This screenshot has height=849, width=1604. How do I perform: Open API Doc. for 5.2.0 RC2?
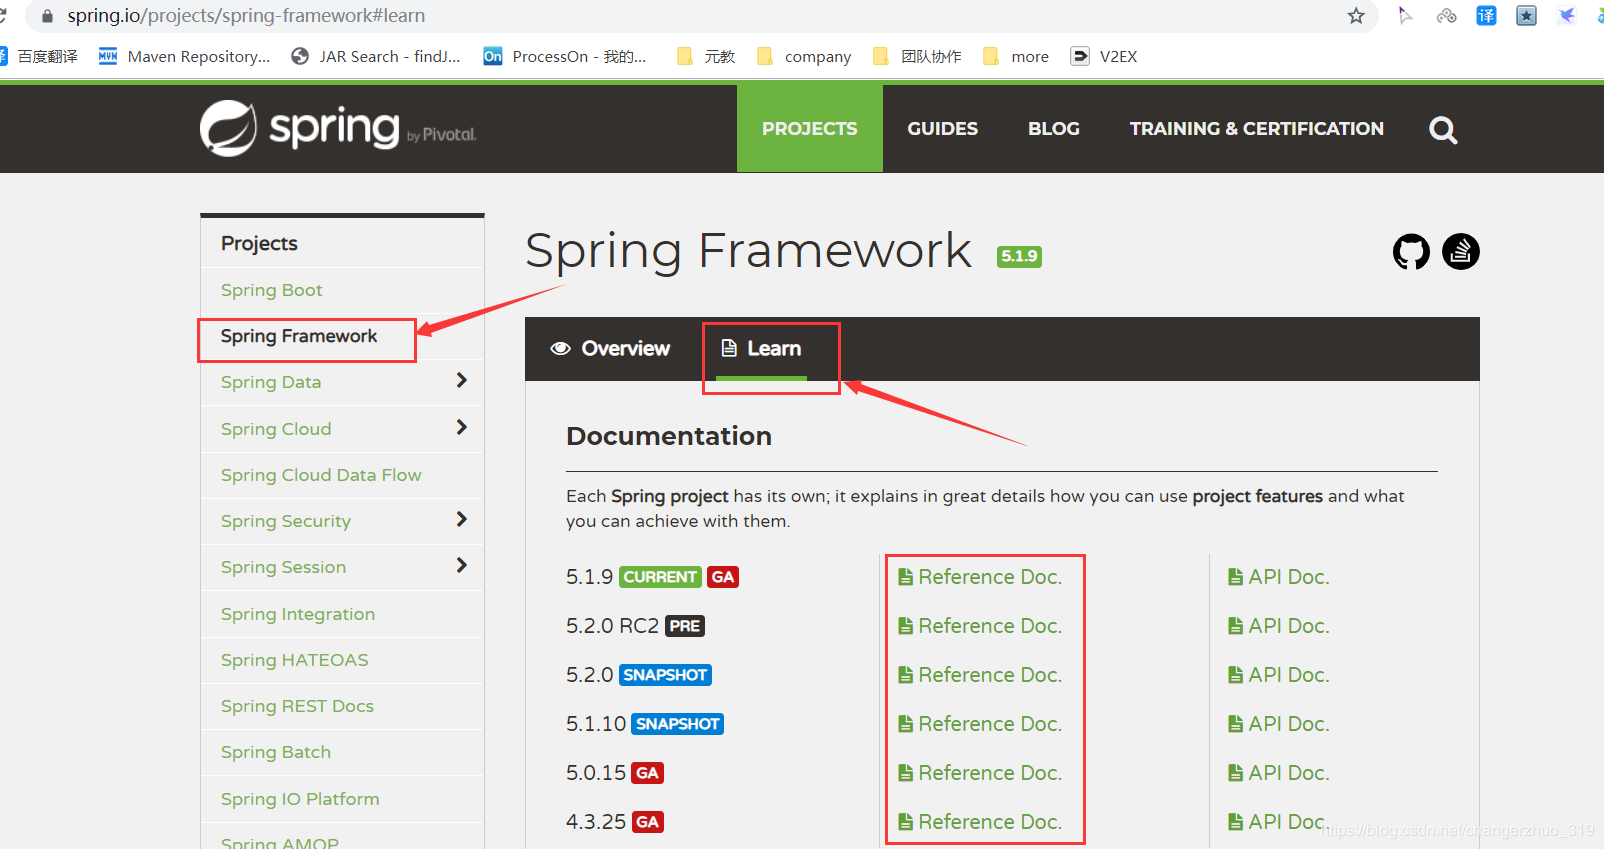click(x=1279, y=626)
